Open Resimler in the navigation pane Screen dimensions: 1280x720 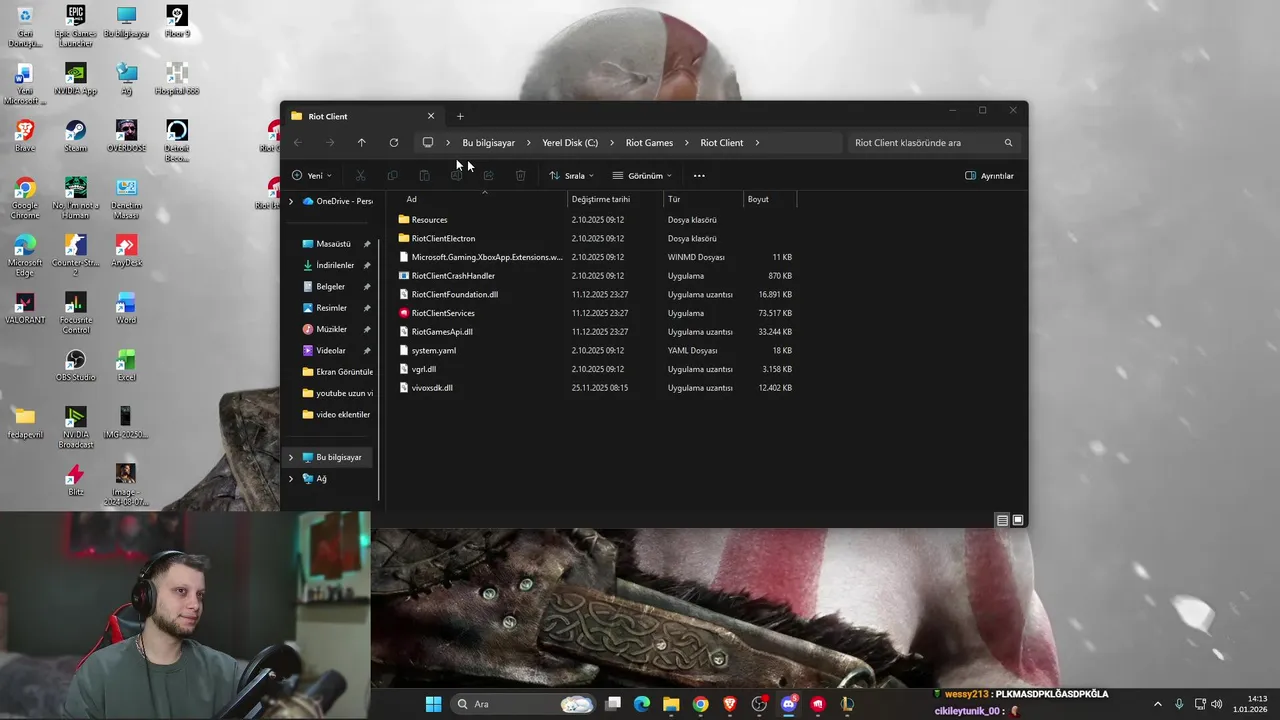pos(331,308)
